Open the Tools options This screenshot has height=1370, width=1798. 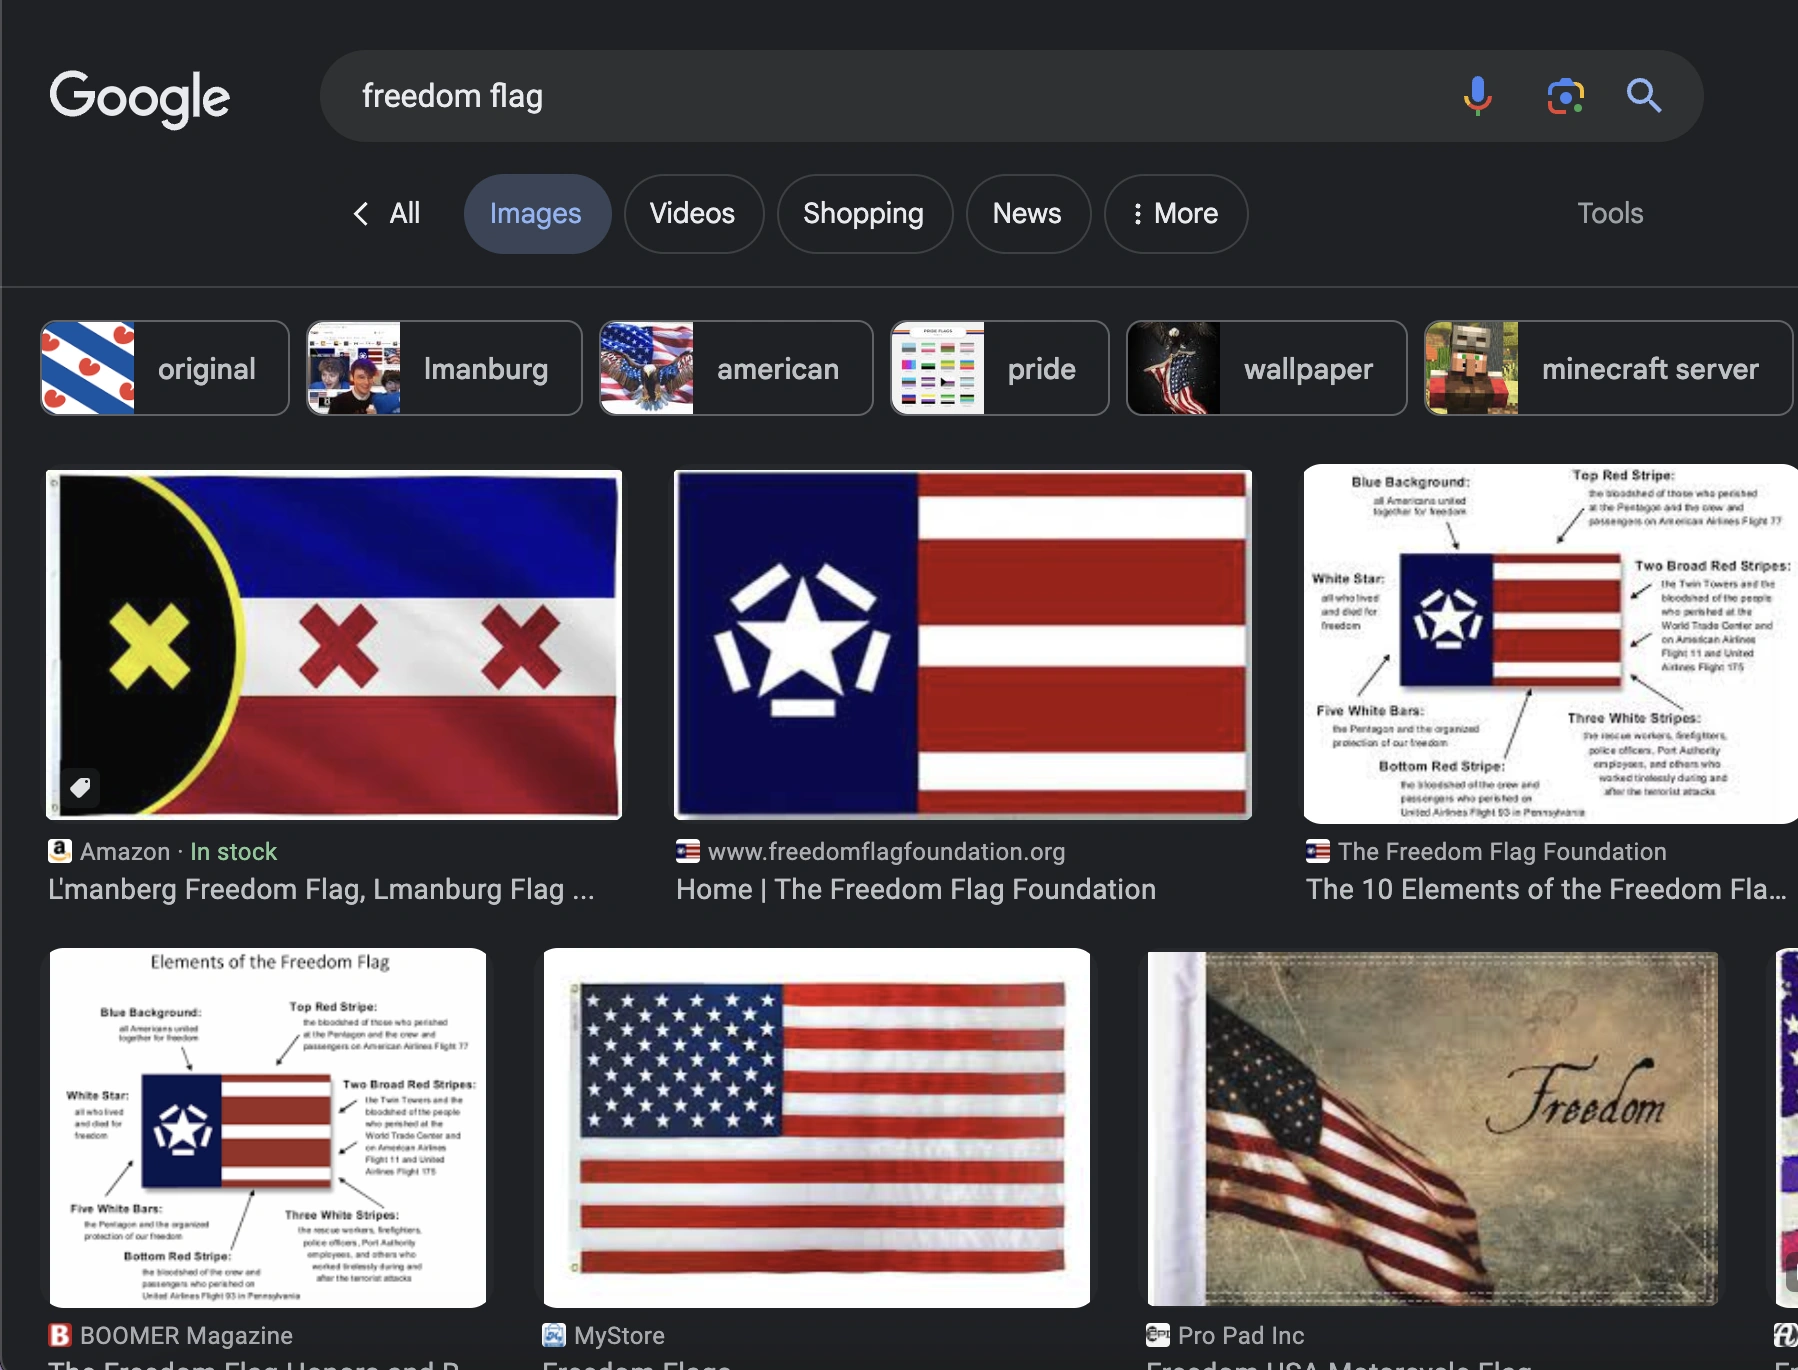[1609, 213]
